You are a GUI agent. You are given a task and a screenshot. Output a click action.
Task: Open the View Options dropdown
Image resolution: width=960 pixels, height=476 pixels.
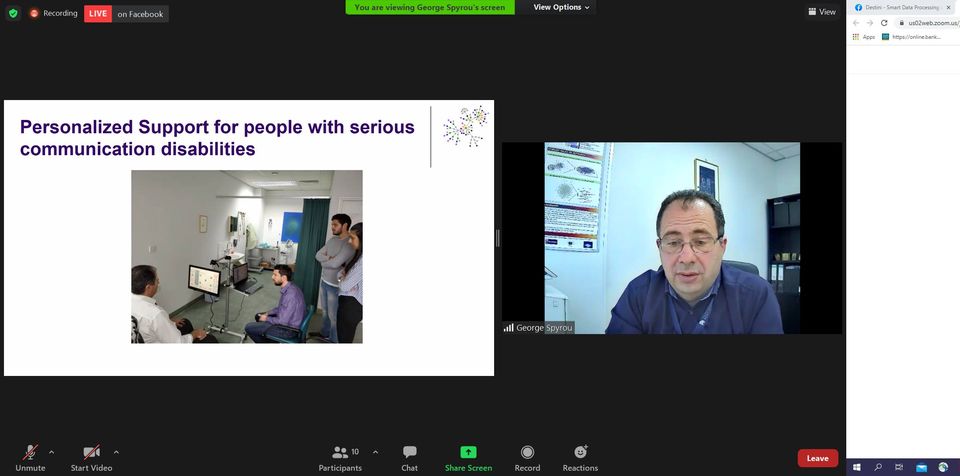pyautogui.click(x=561, y=7)
